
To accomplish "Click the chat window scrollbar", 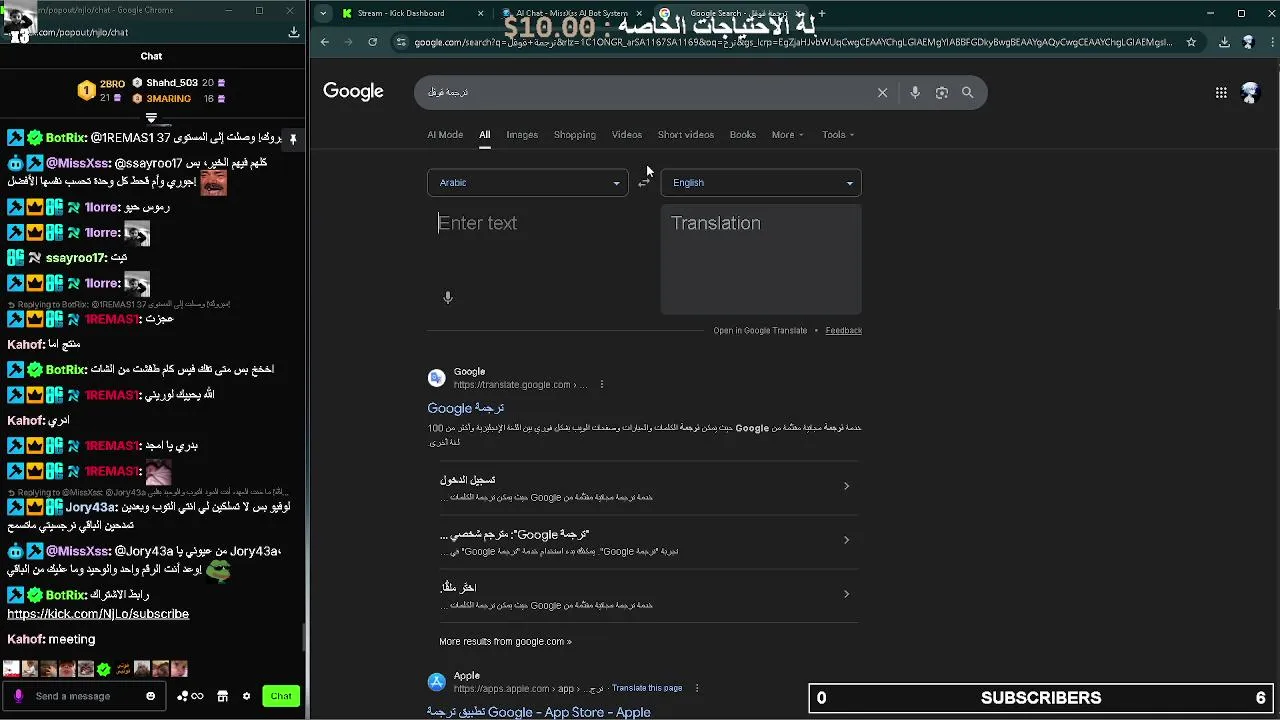I will [x=304, y=637].
